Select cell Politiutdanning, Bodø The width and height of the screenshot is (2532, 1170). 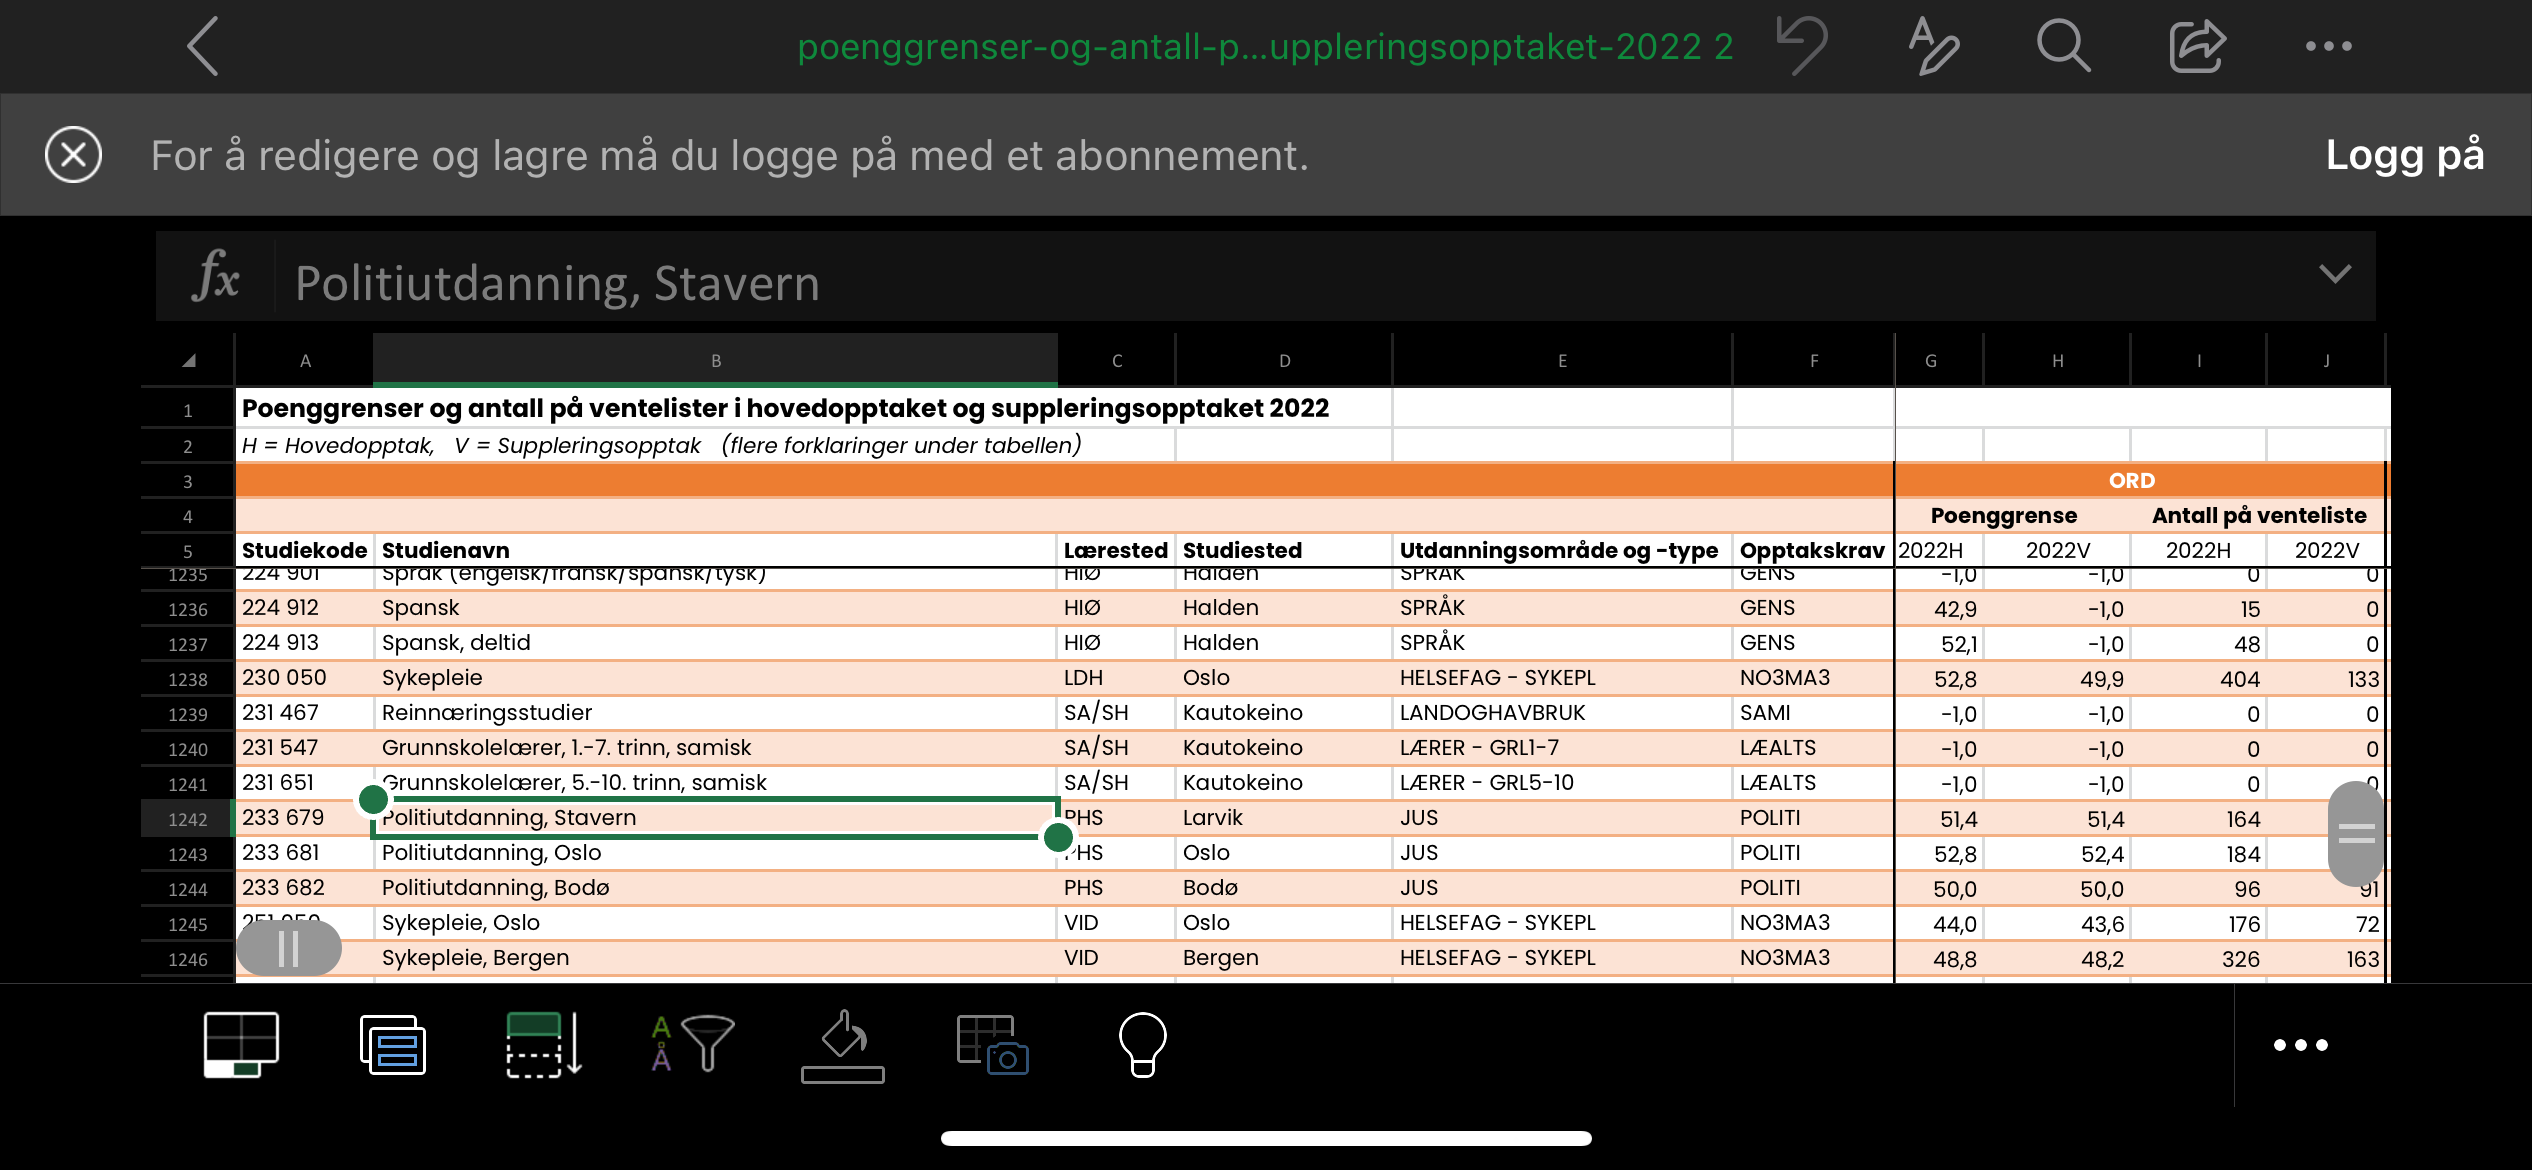[x=716, y=888]
